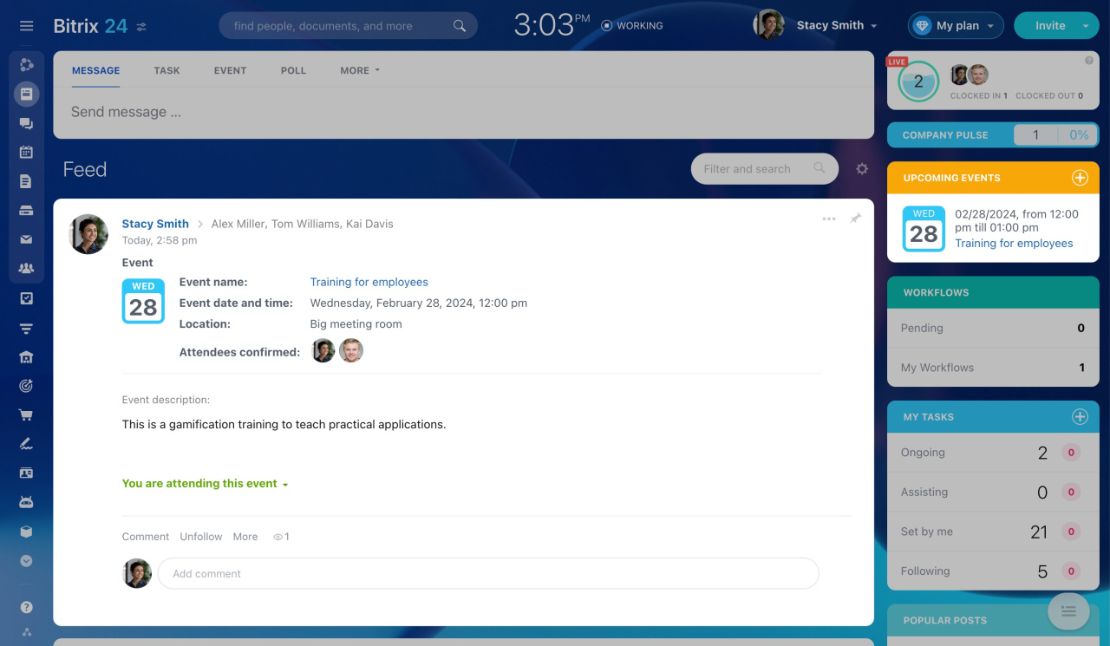Click the feed settings gear icon

[862, 169]
